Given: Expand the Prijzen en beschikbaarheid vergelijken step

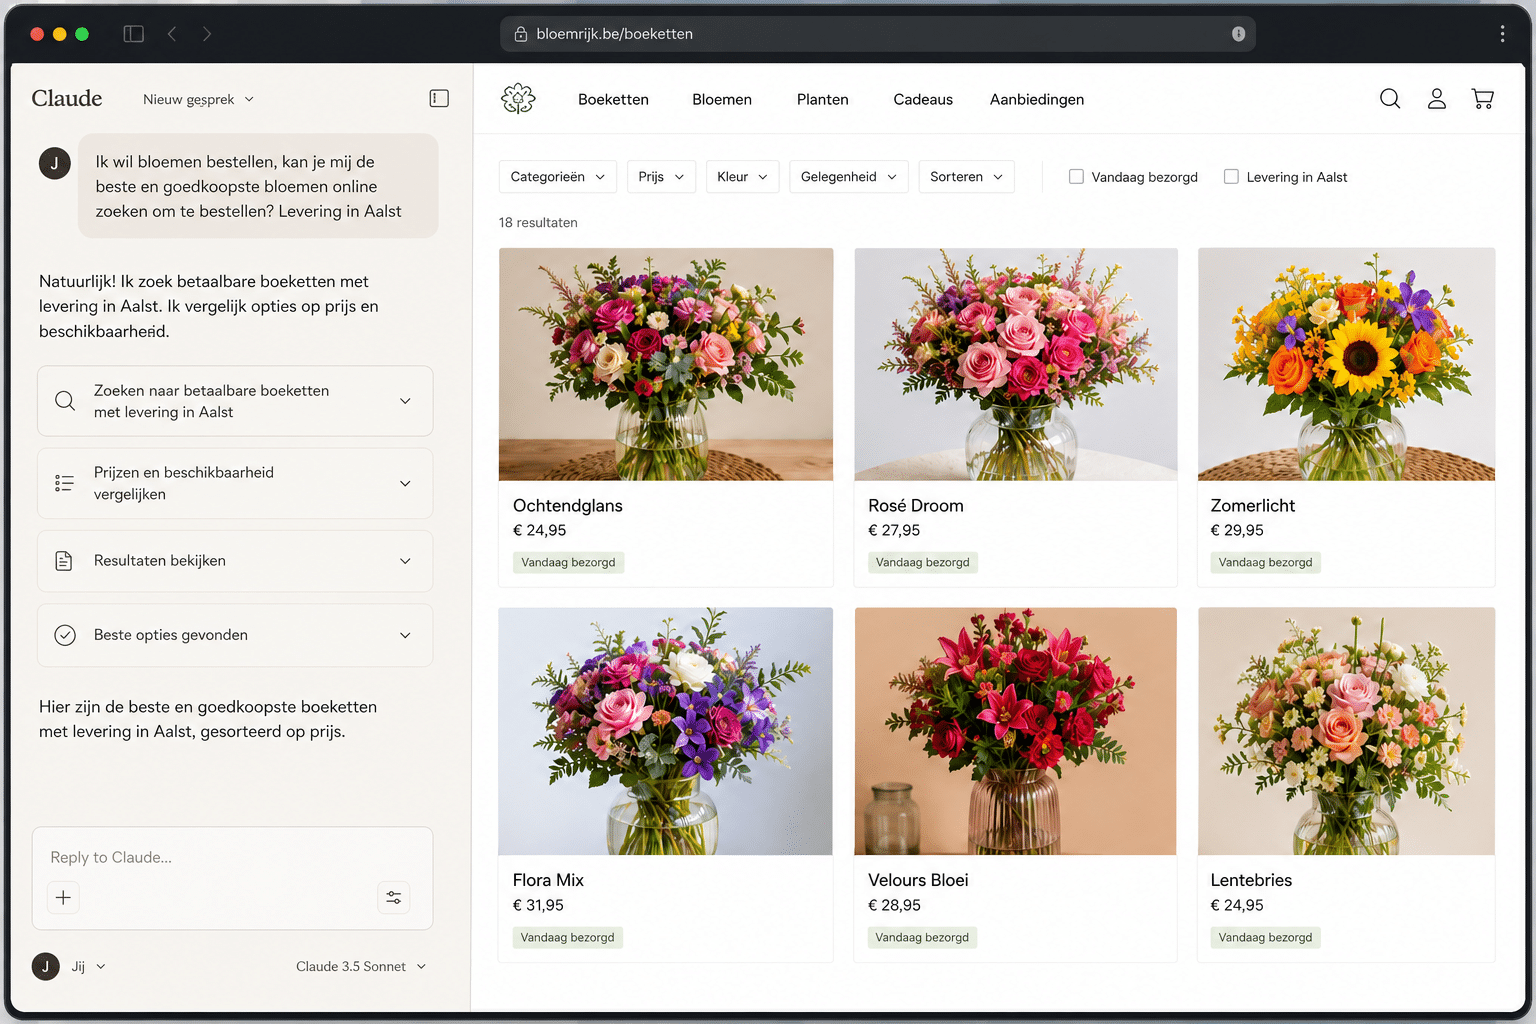Looking at the screenshot, I should [235, 483].
